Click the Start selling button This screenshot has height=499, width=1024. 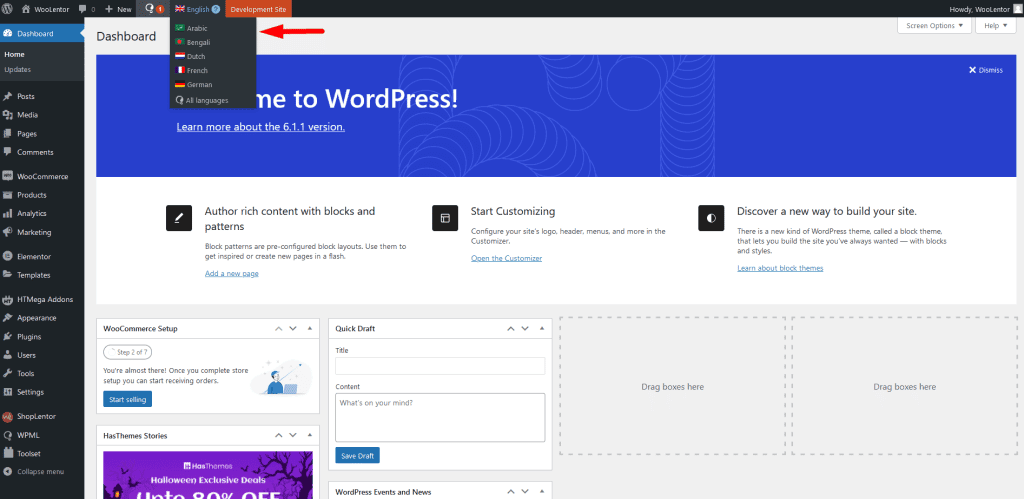127,399
